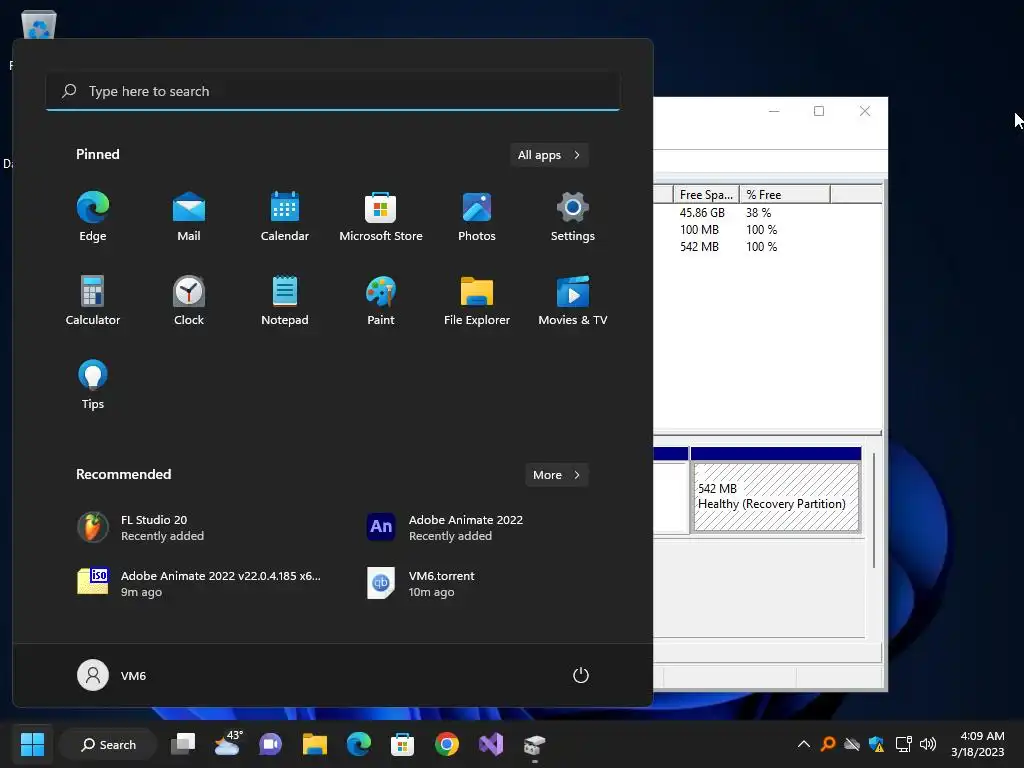The width and height of the screenshot is (1024, 768).
Task: Open Settings from the Start menu
Action: pyautogui.click(x=573, y=217)
